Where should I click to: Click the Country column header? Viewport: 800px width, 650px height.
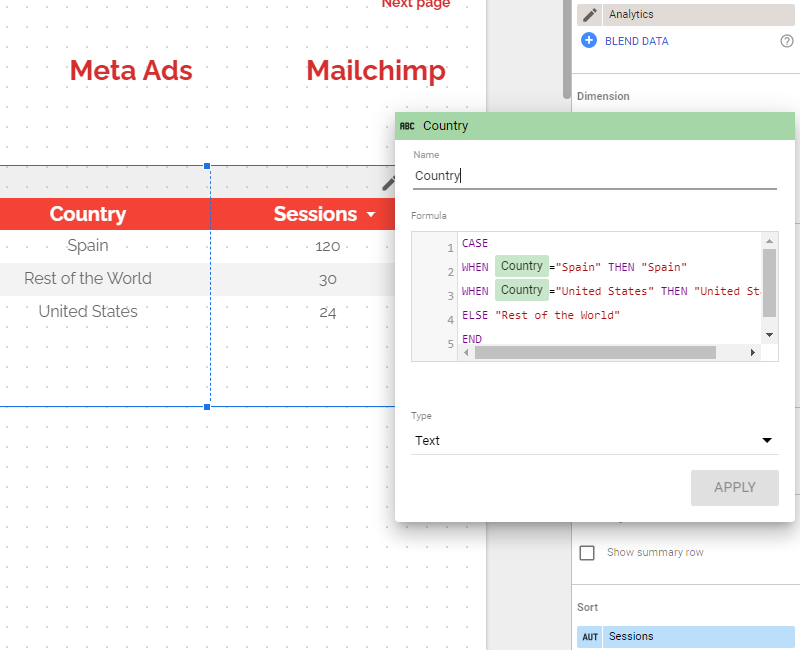point(88,214)
